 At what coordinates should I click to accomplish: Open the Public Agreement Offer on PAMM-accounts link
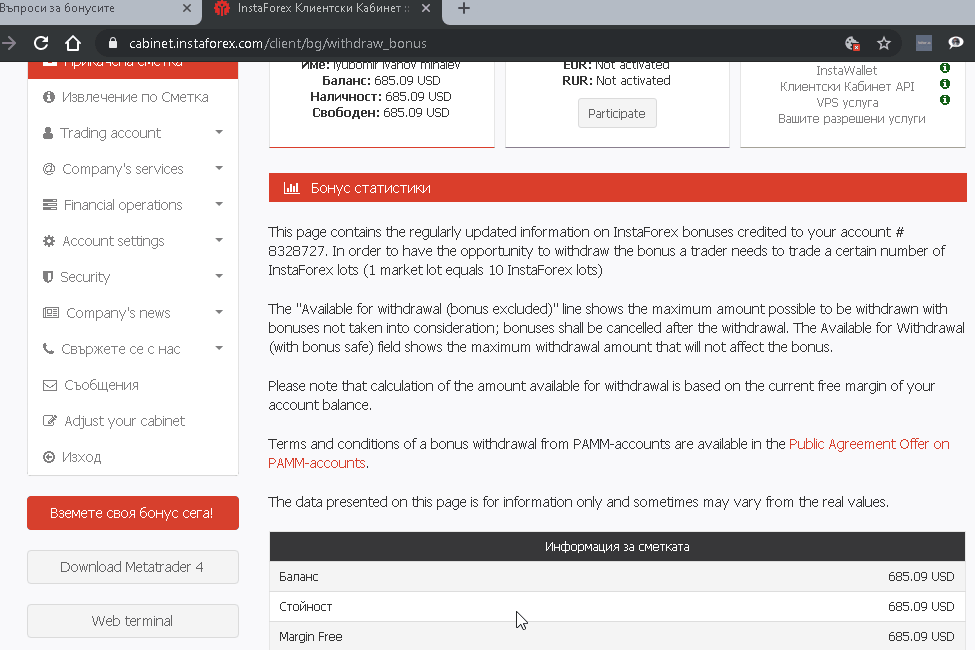609,453
